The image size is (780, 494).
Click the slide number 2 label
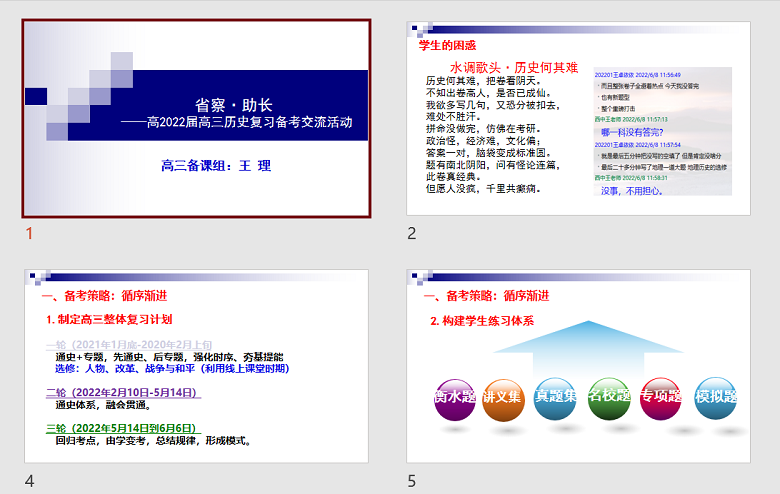(x=411, y=234)
